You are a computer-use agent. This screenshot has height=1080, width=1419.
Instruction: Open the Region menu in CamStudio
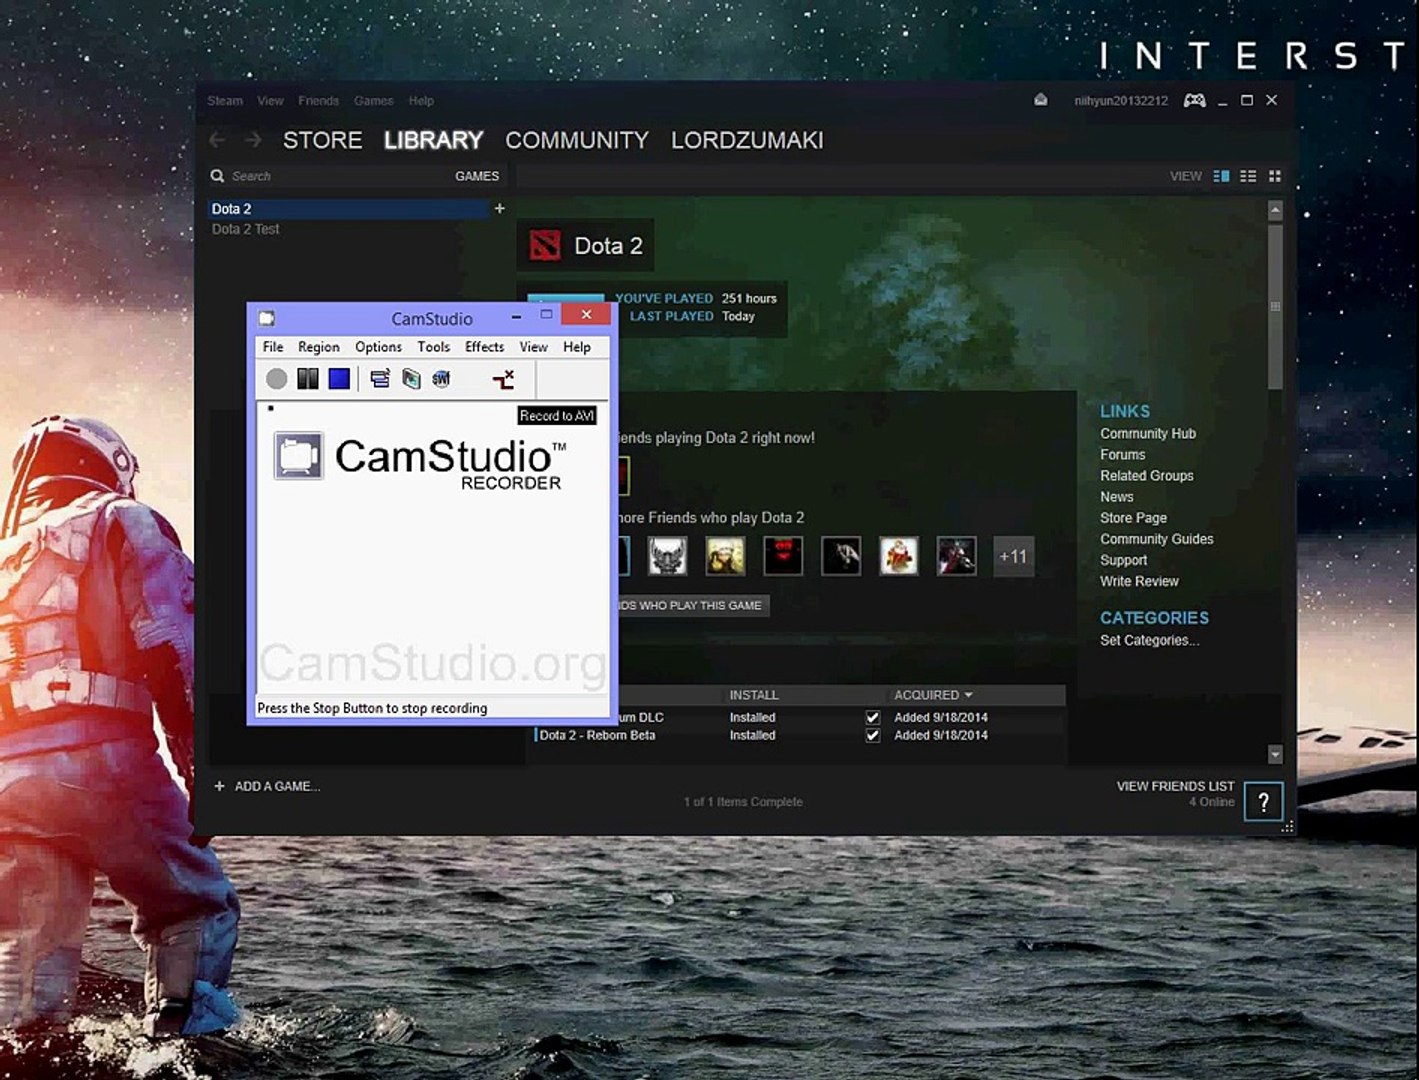pos(319,347)
